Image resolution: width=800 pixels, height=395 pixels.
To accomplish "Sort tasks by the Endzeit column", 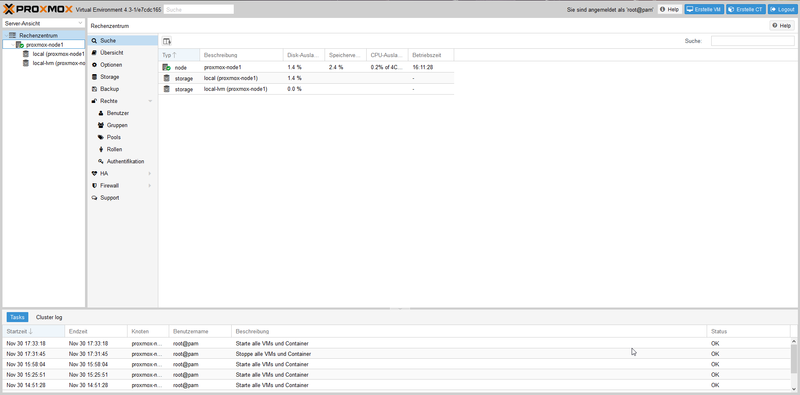I will (96, 332).
